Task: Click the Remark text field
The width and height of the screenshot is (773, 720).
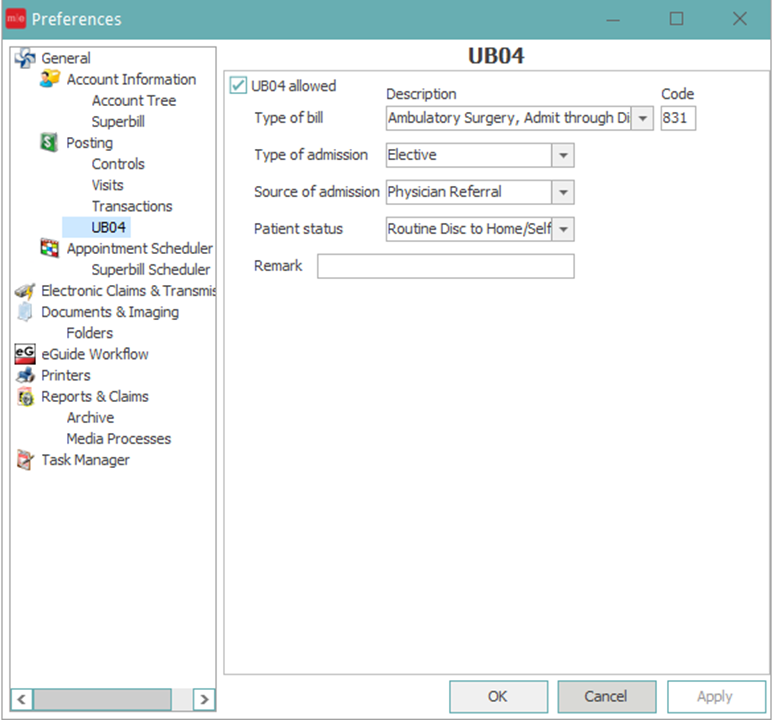Action: [445, 266]
